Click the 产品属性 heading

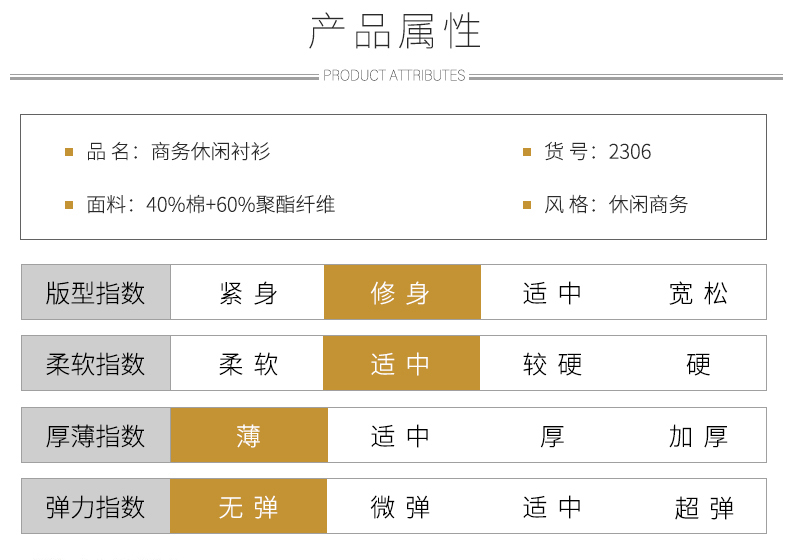(x=394, y=33)
